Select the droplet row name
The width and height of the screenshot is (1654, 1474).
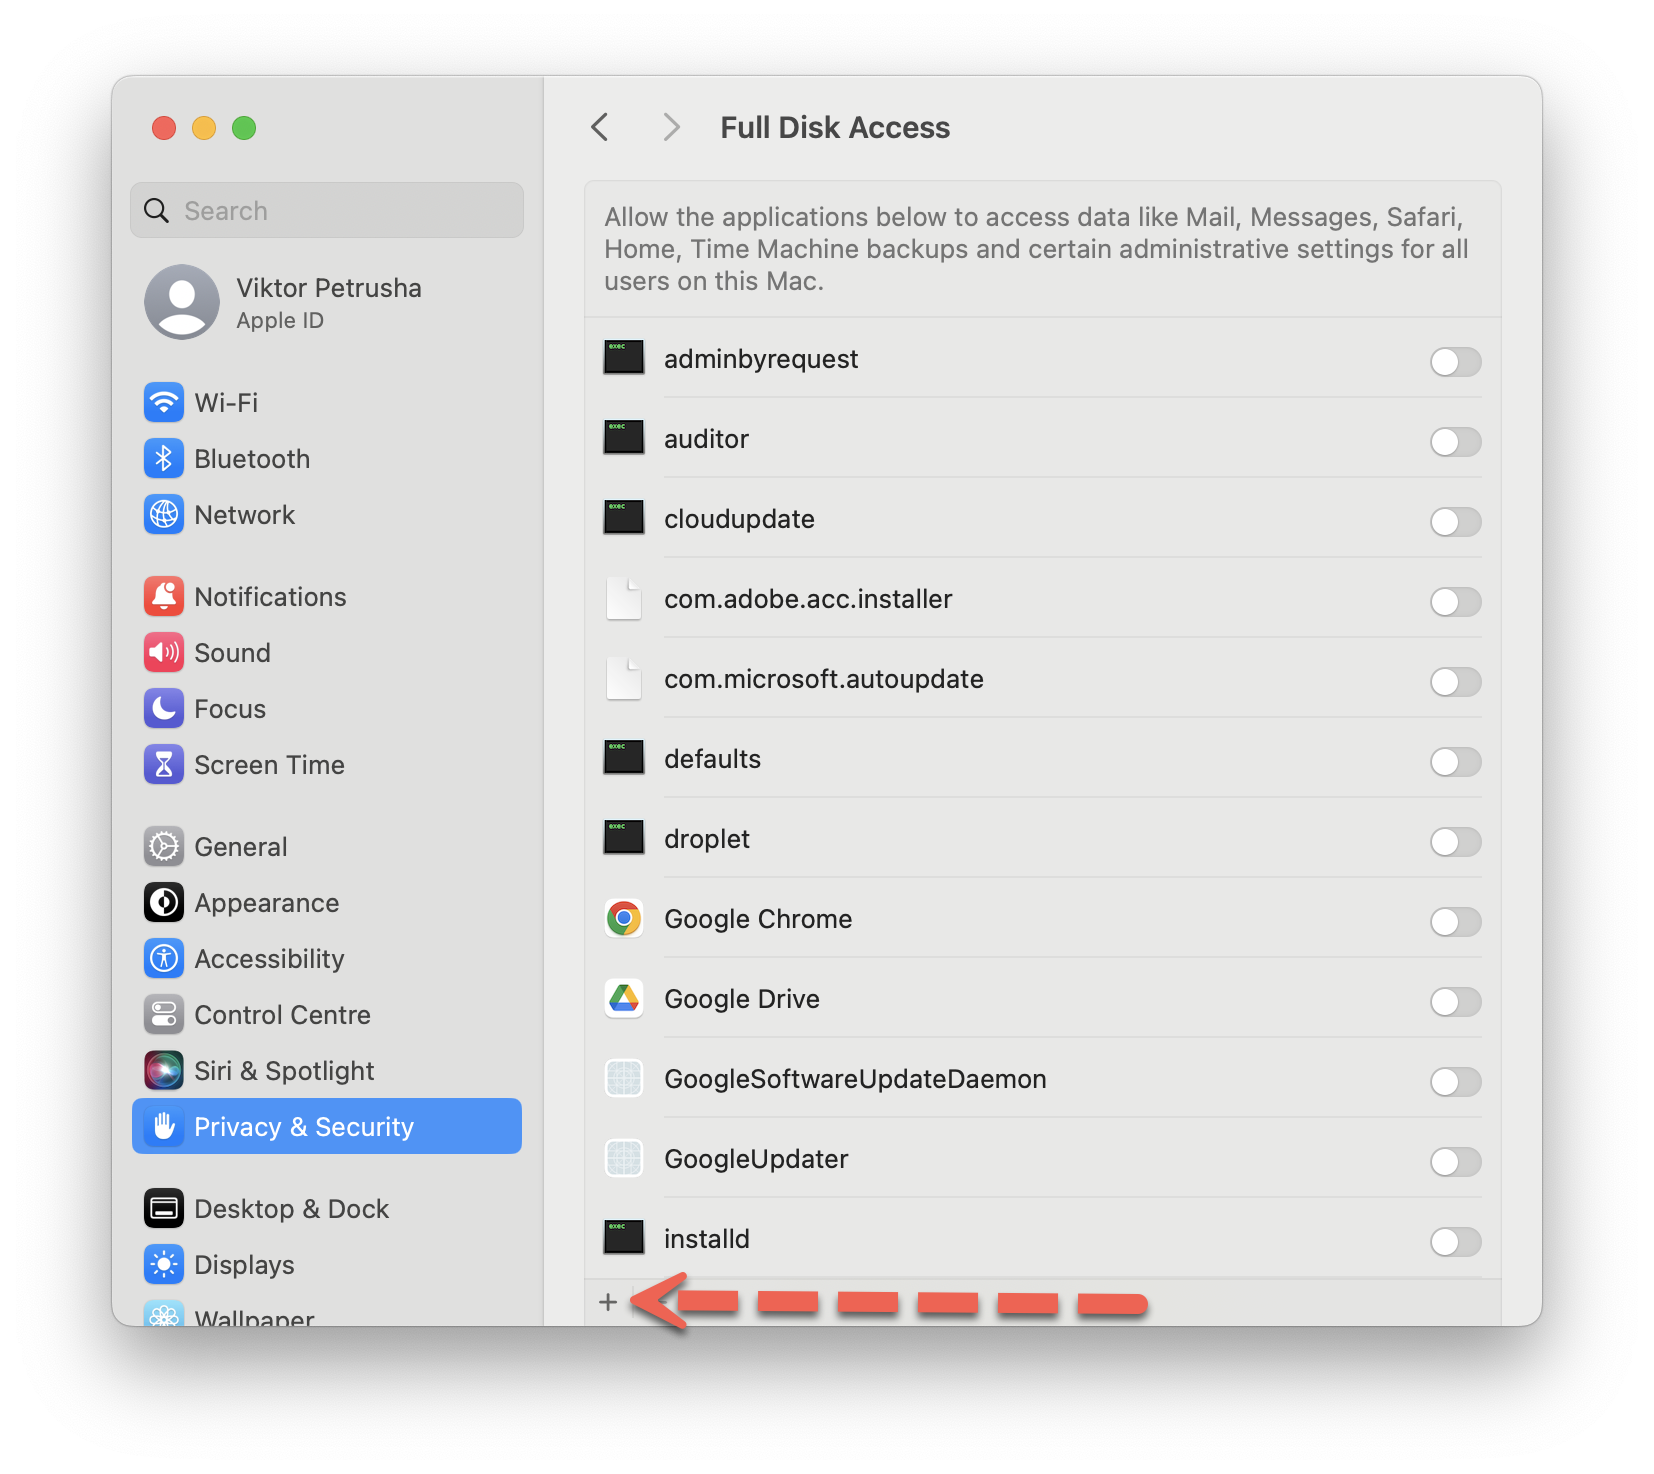click(707, 839)
